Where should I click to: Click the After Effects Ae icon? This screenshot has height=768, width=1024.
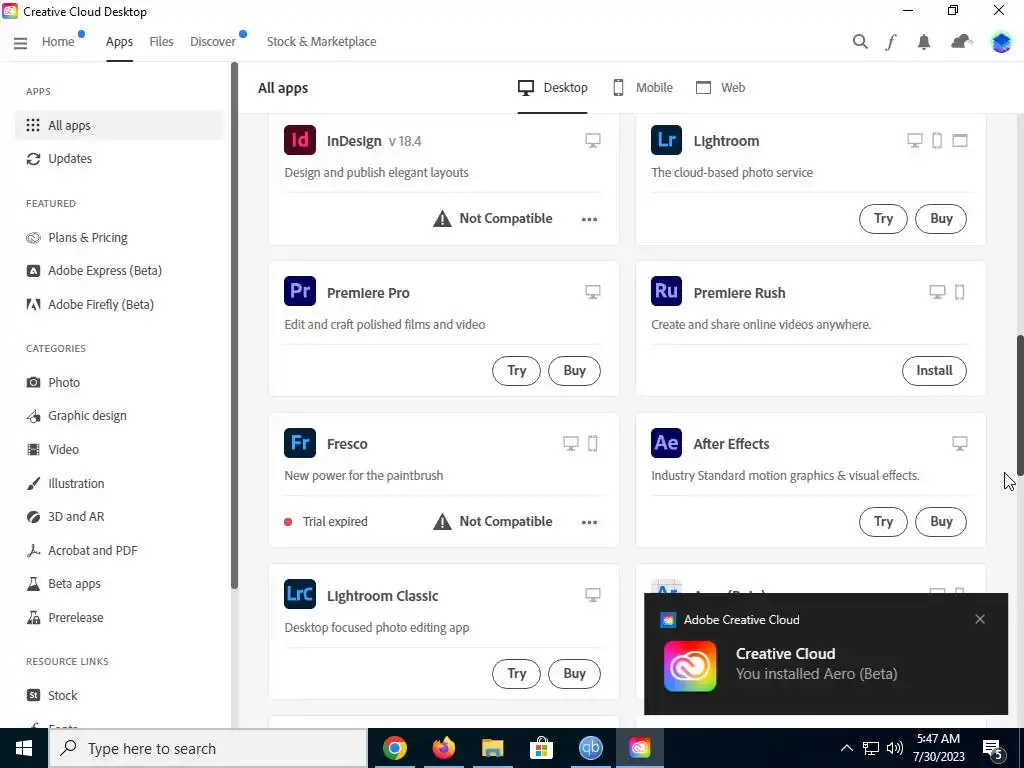[666, 443]
